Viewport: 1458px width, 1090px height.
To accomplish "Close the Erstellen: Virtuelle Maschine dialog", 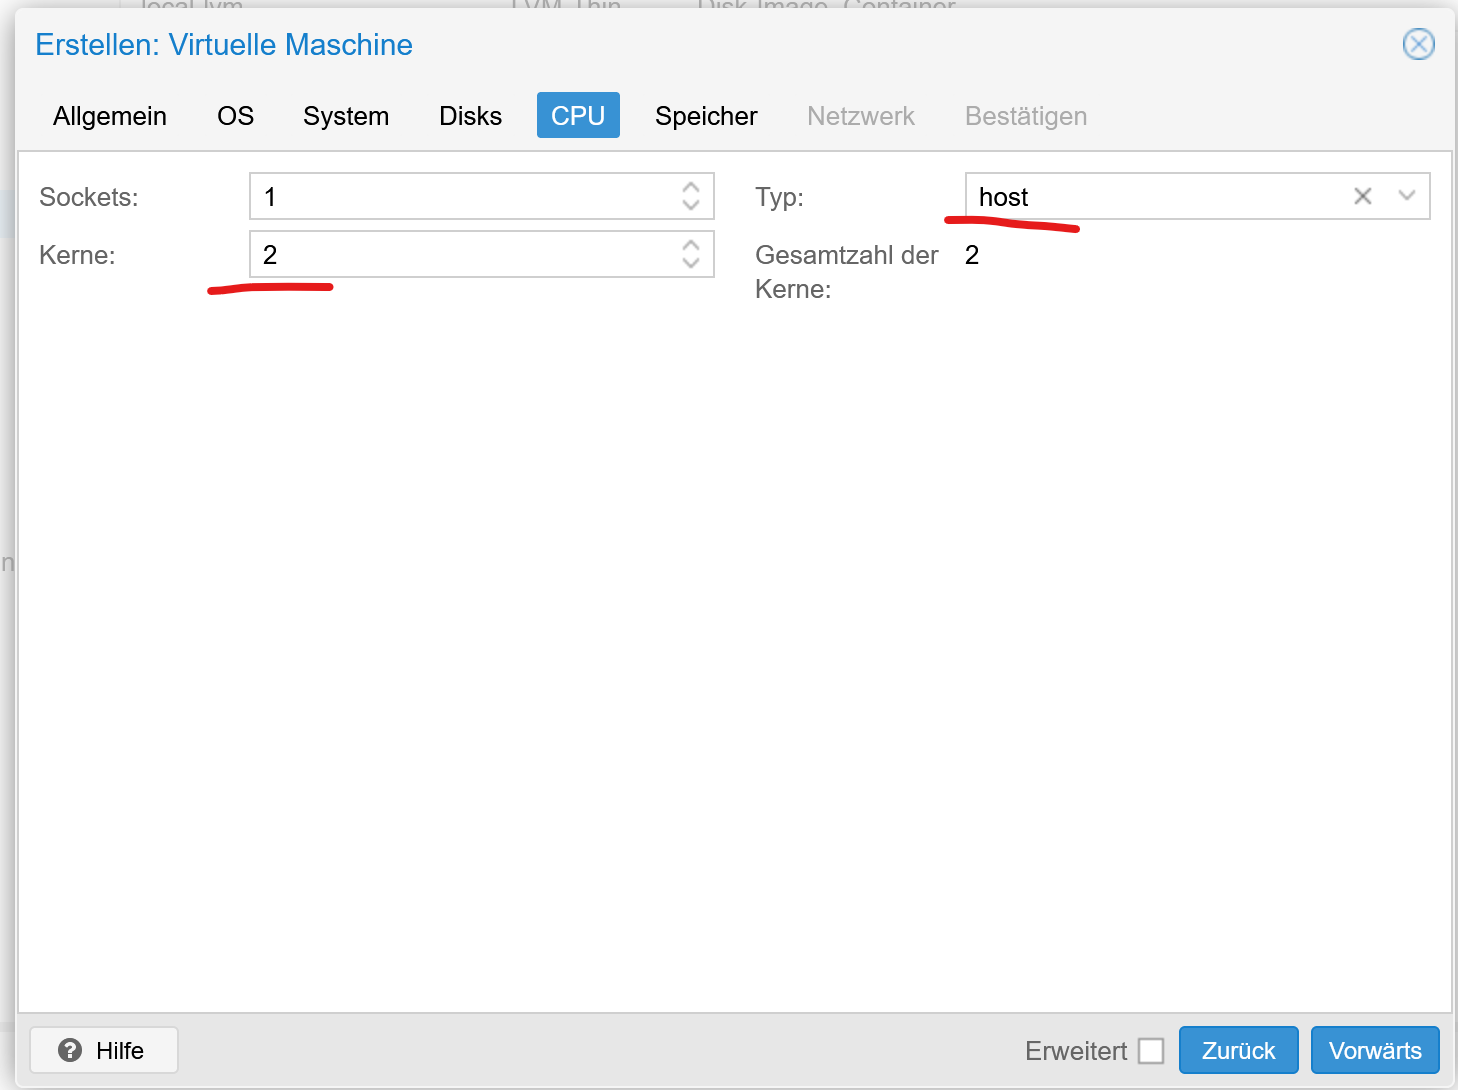I will [x=1418, y=44].
